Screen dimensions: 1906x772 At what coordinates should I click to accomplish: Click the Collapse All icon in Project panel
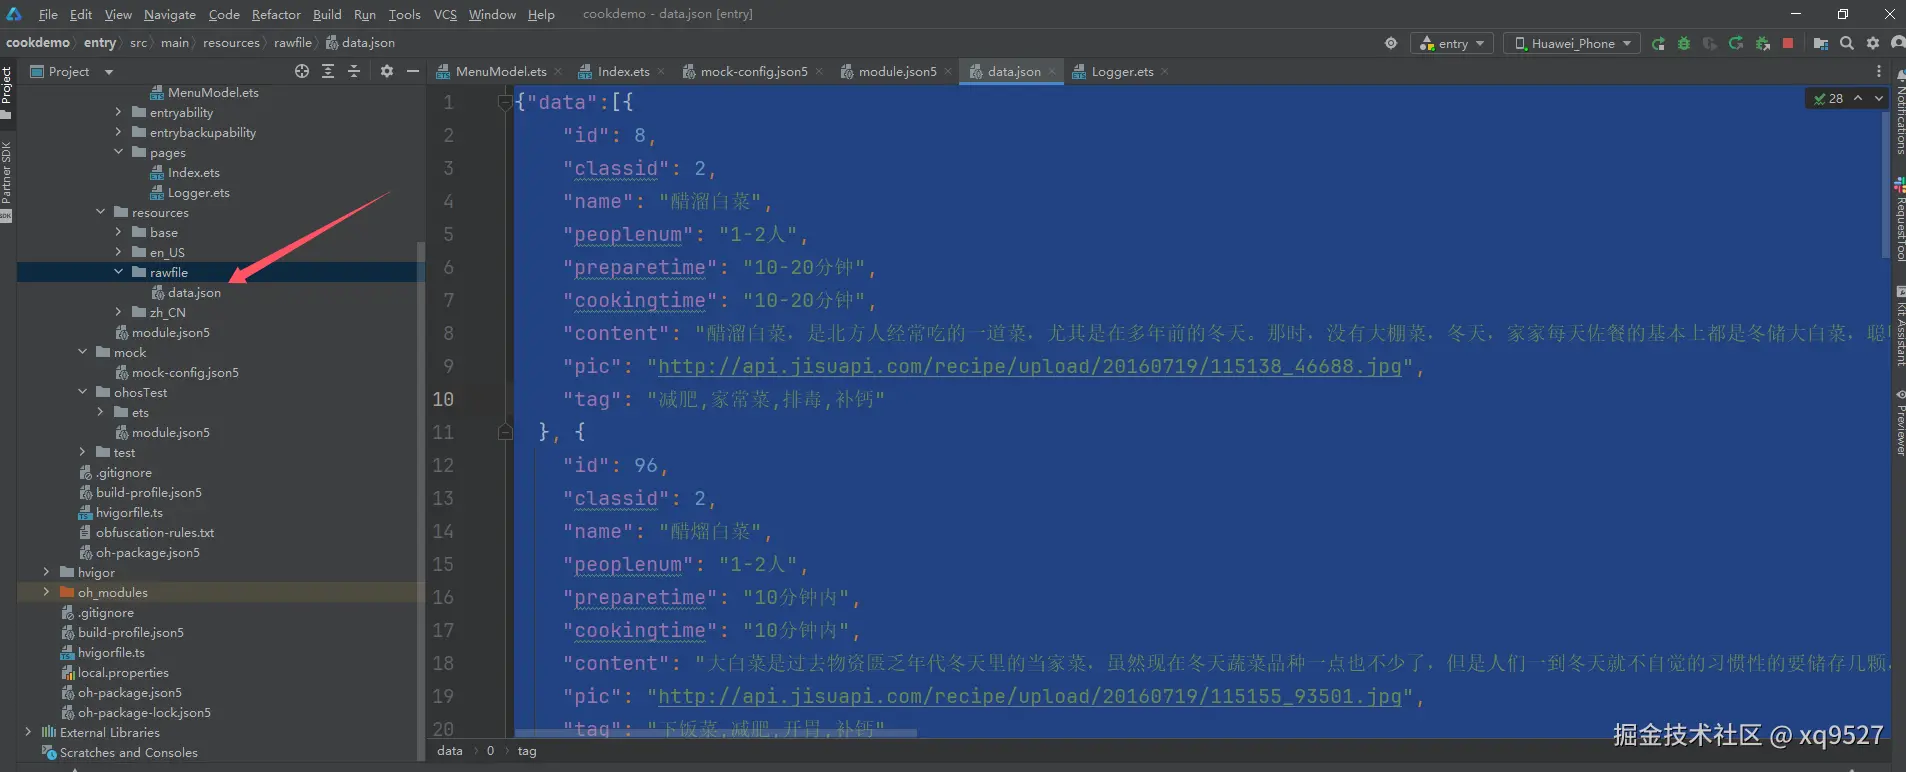coord(354,71)
